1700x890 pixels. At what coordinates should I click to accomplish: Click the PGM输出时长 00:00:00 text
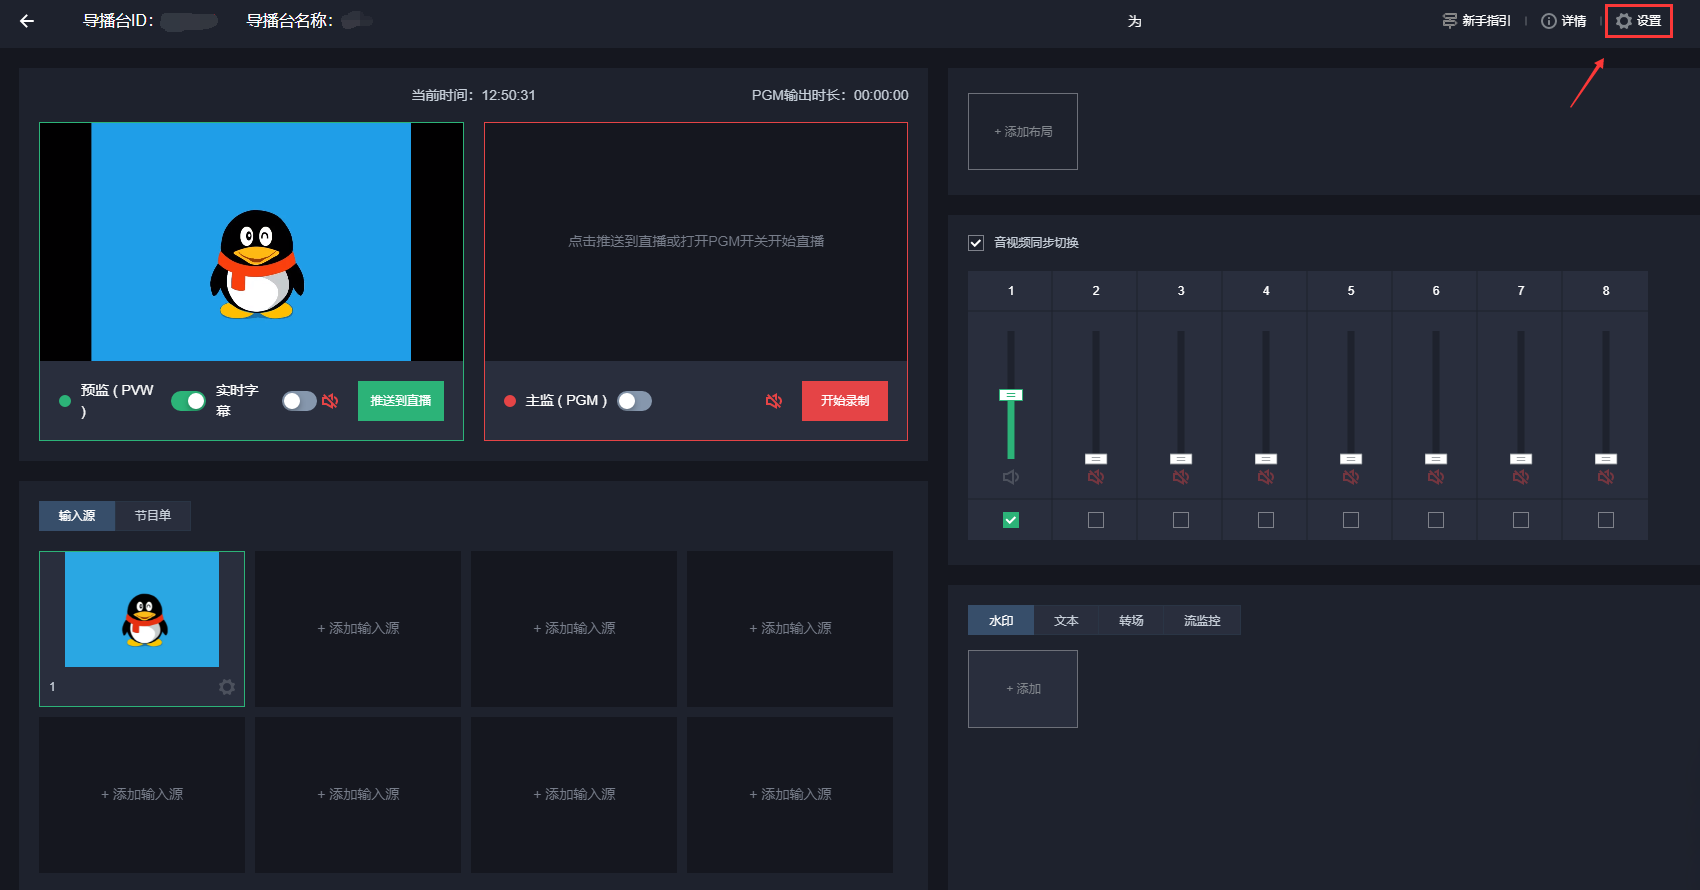click(830, 96)
